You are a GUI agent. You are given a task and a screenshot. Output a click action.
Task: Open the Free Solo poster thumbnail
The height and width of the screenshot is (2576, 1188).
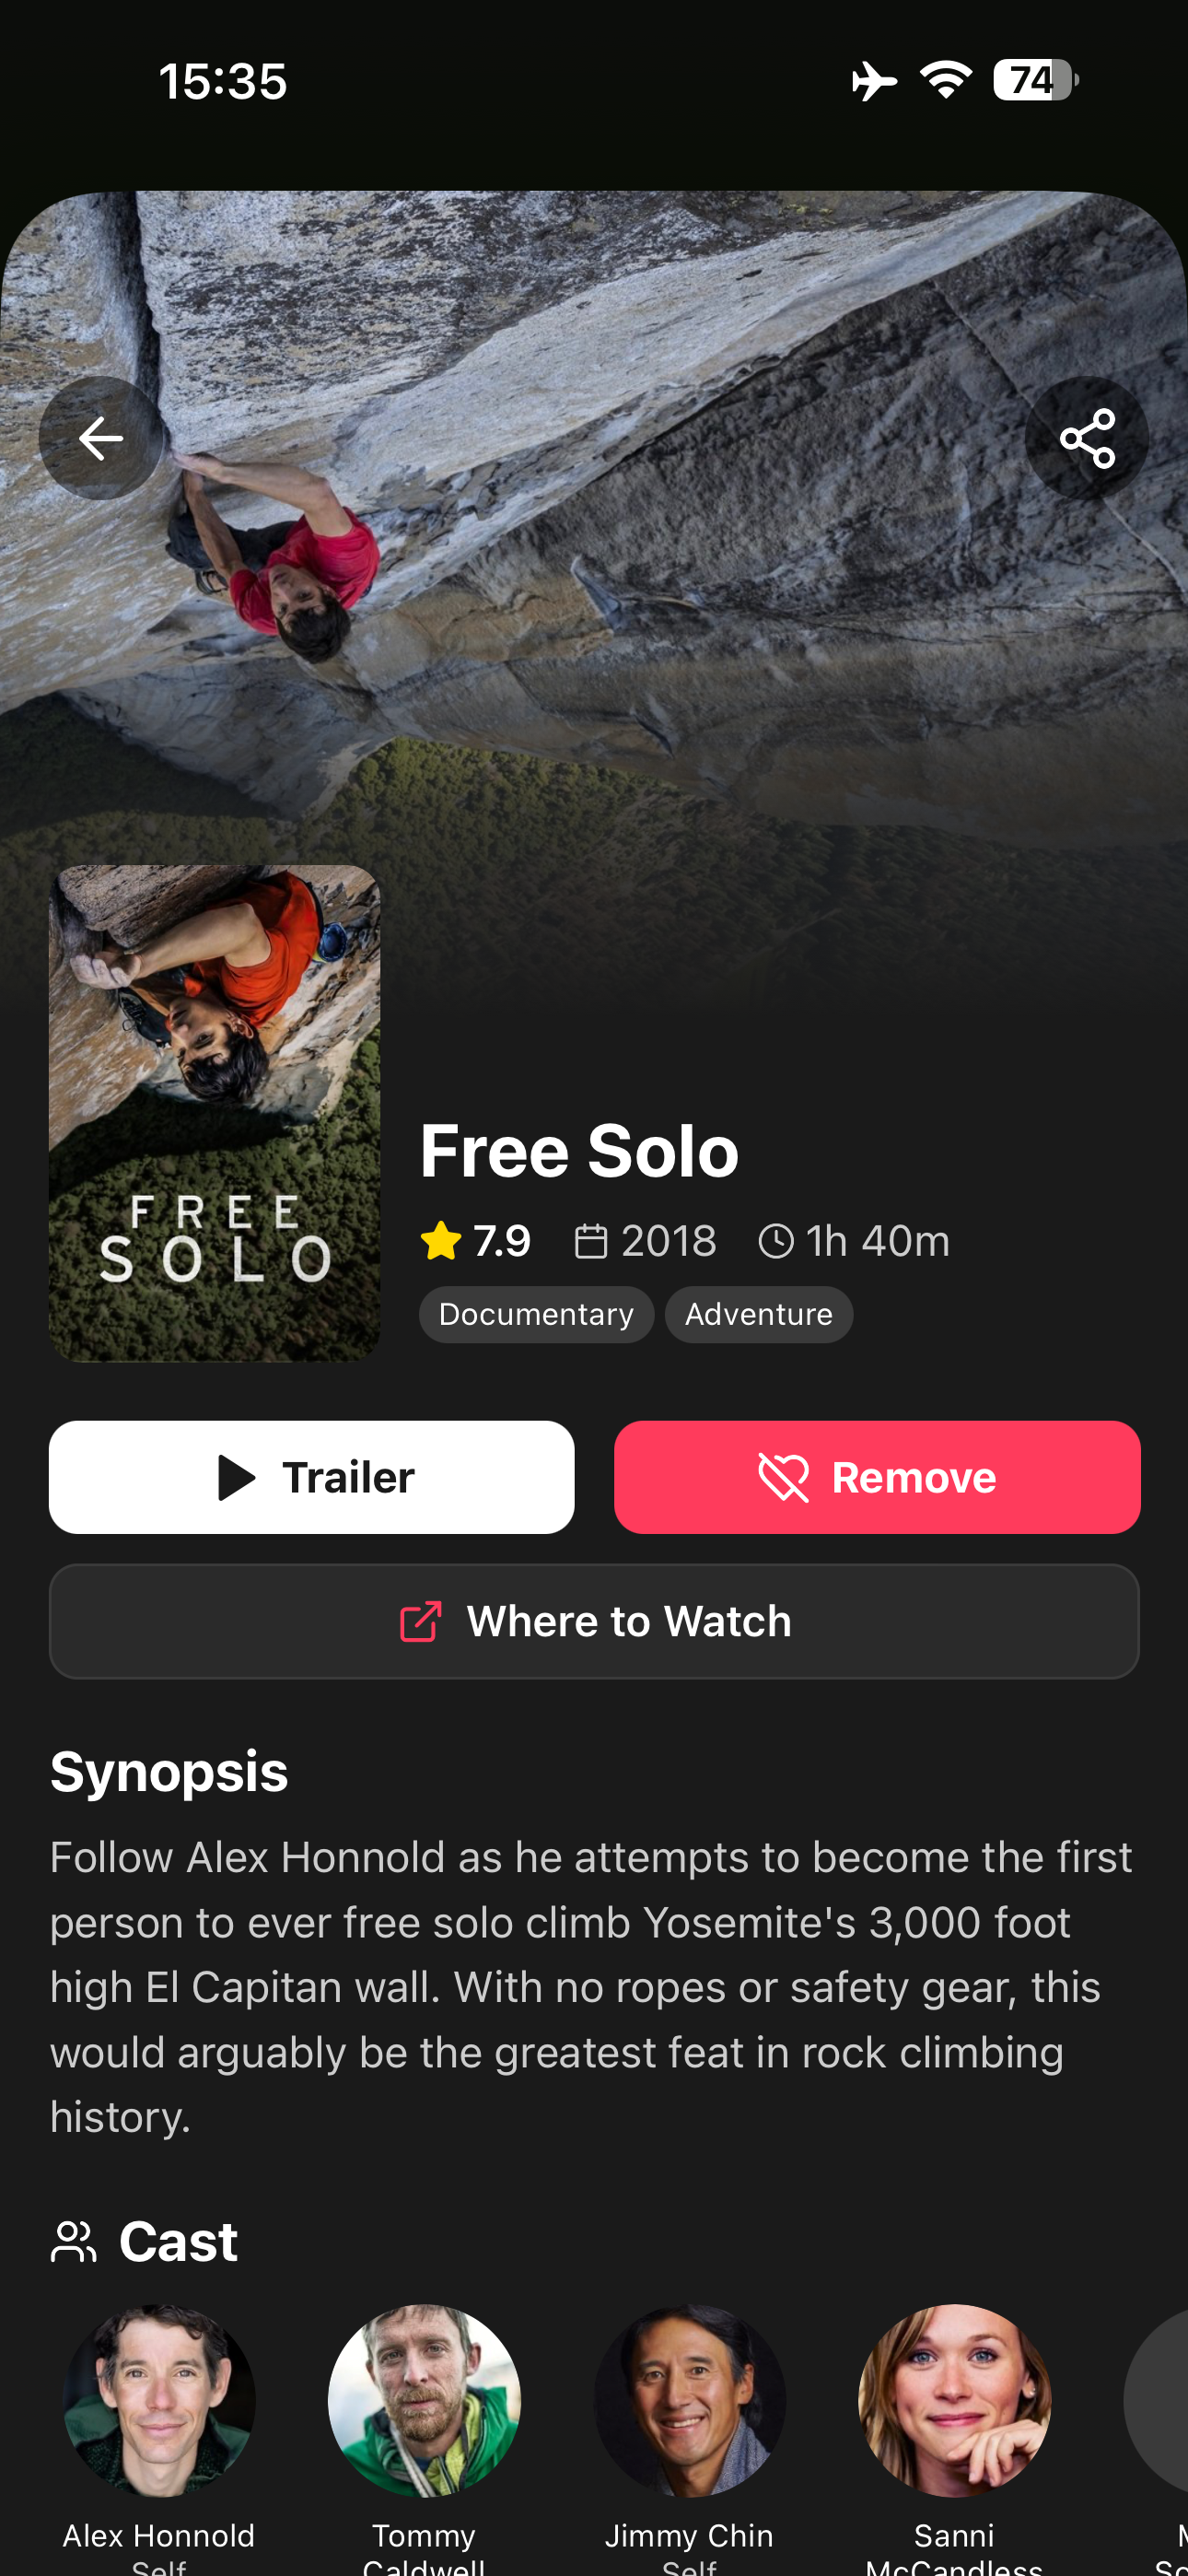tap(214, 1113)
